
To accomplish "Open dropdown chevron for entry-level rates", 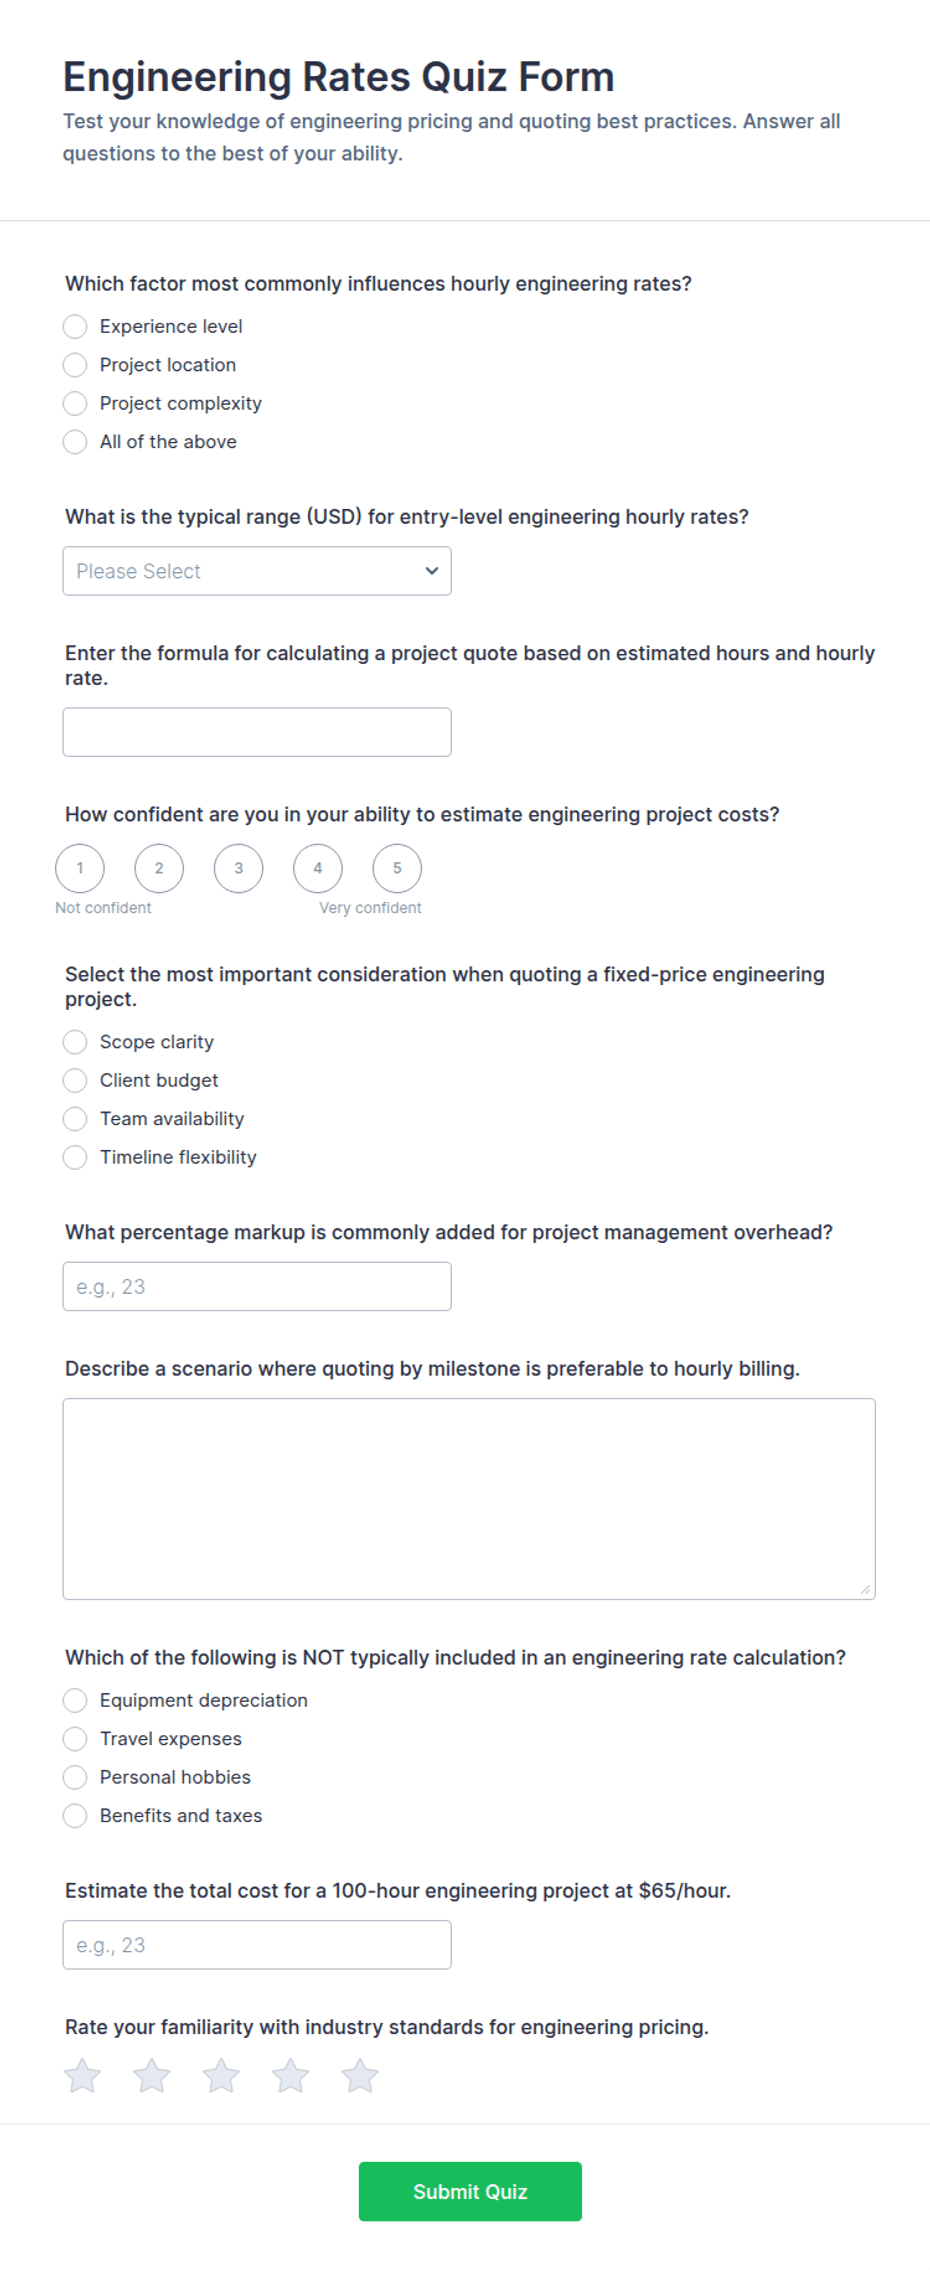I will pyautogui.click(x=432, y=571).
